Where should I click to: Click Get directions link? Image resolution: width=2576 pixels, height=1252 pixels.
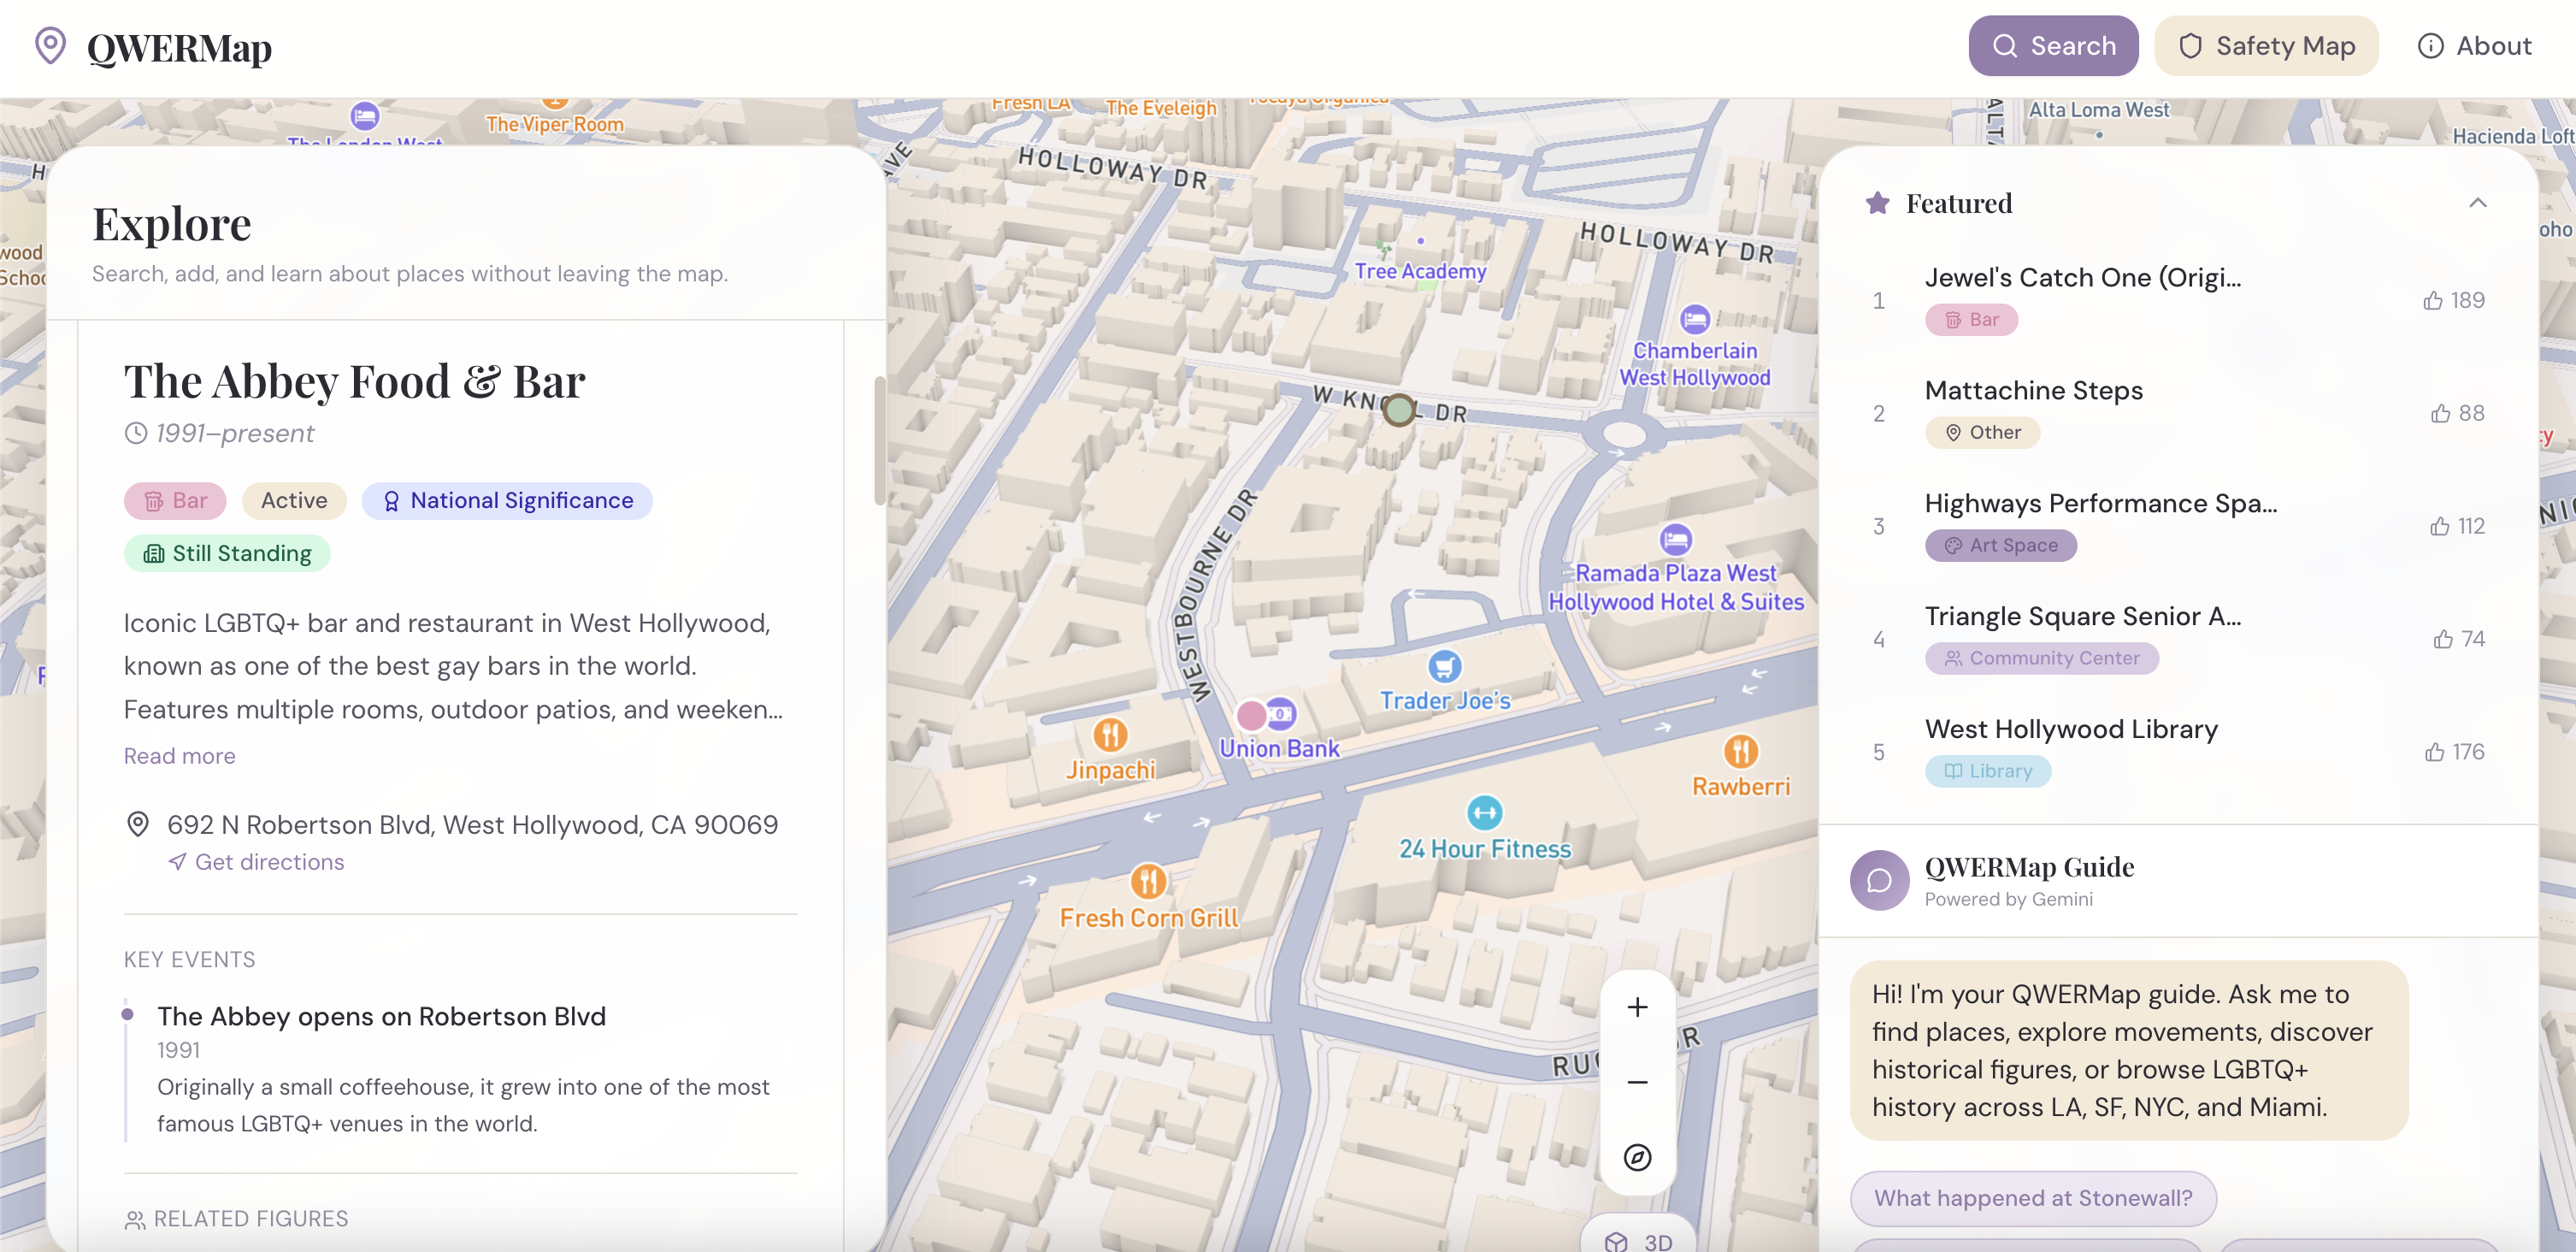point(268,862)
